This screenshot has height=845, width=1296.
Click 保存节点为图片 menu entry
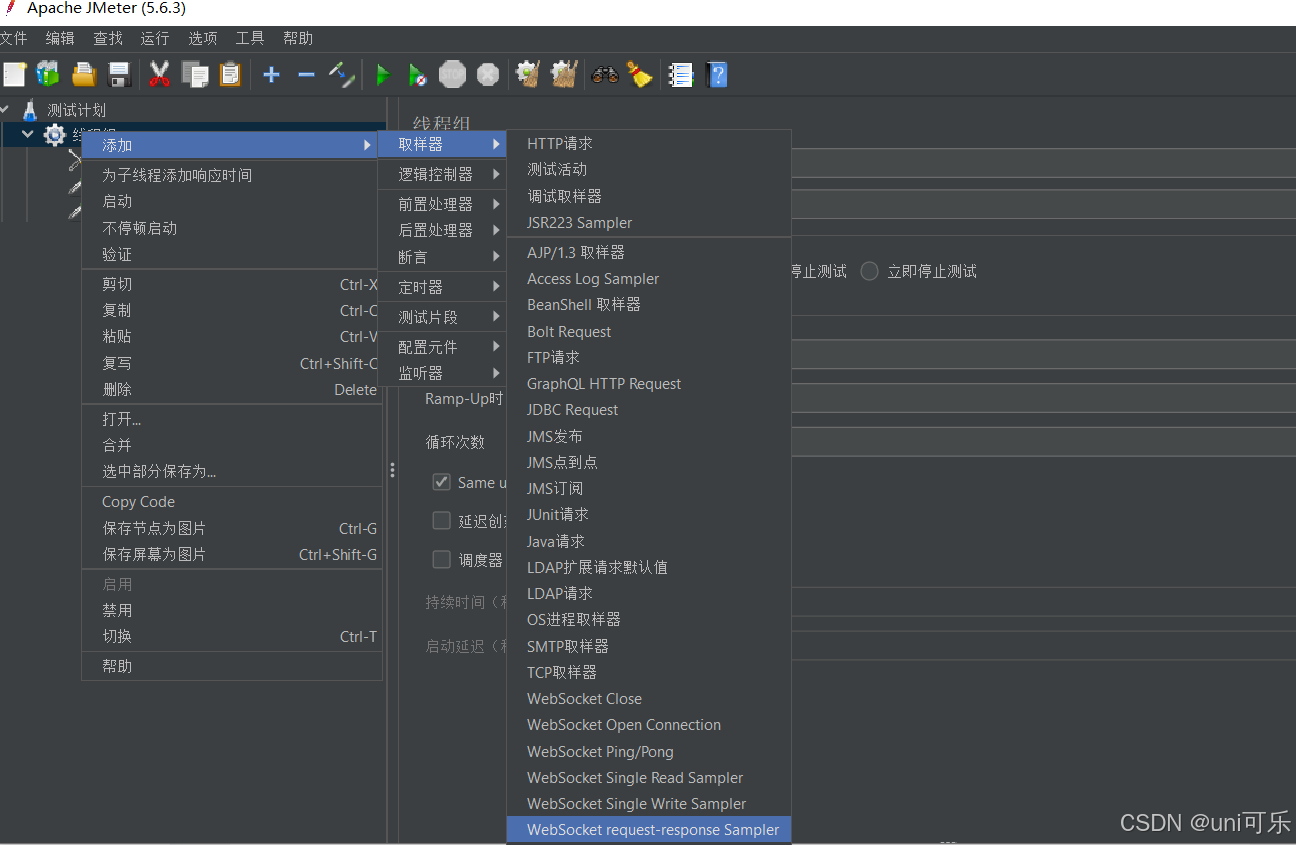231,528
